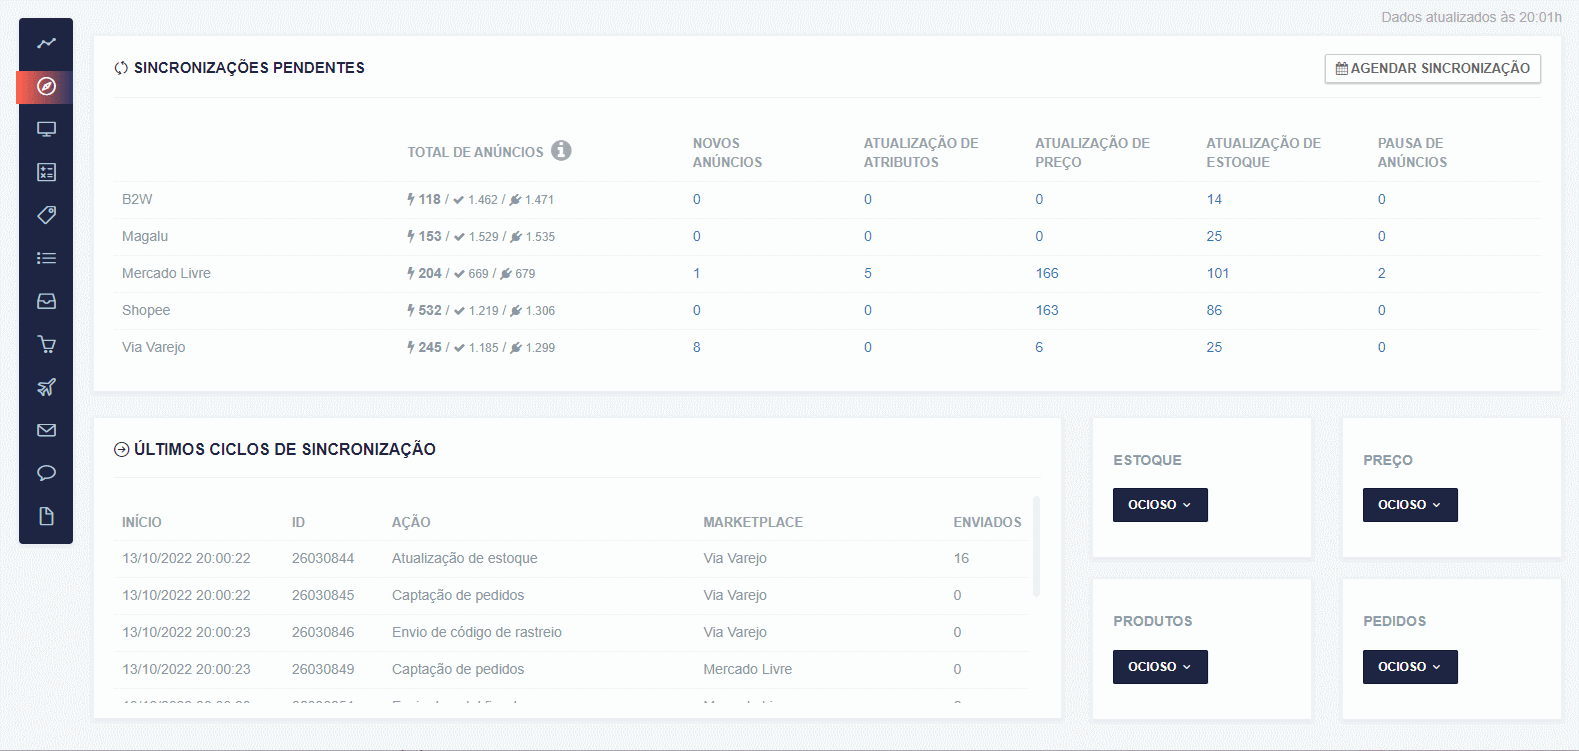Click Dados atualizados às 20:01h text
This screenshot has height=751, width=1579.
pos(1471,17)
